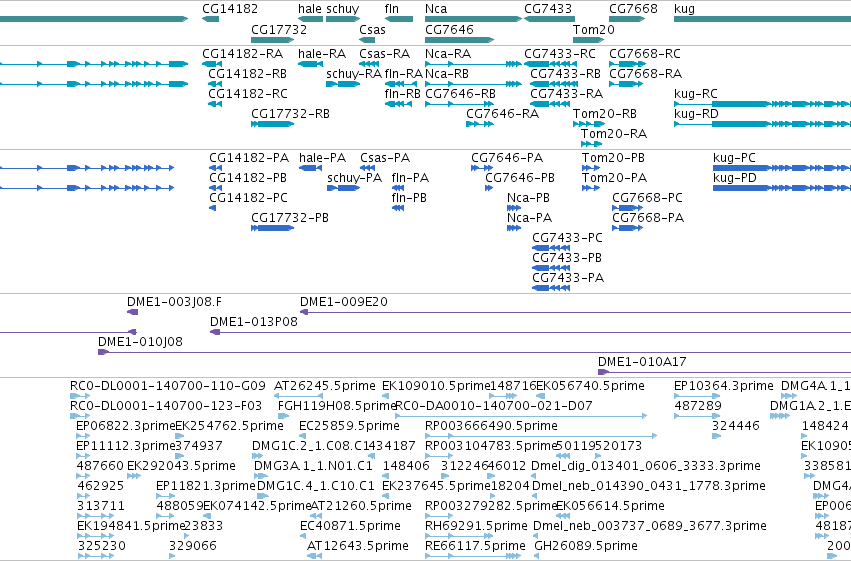
Task: Click protein hale-PA
Action: [322, 158]
